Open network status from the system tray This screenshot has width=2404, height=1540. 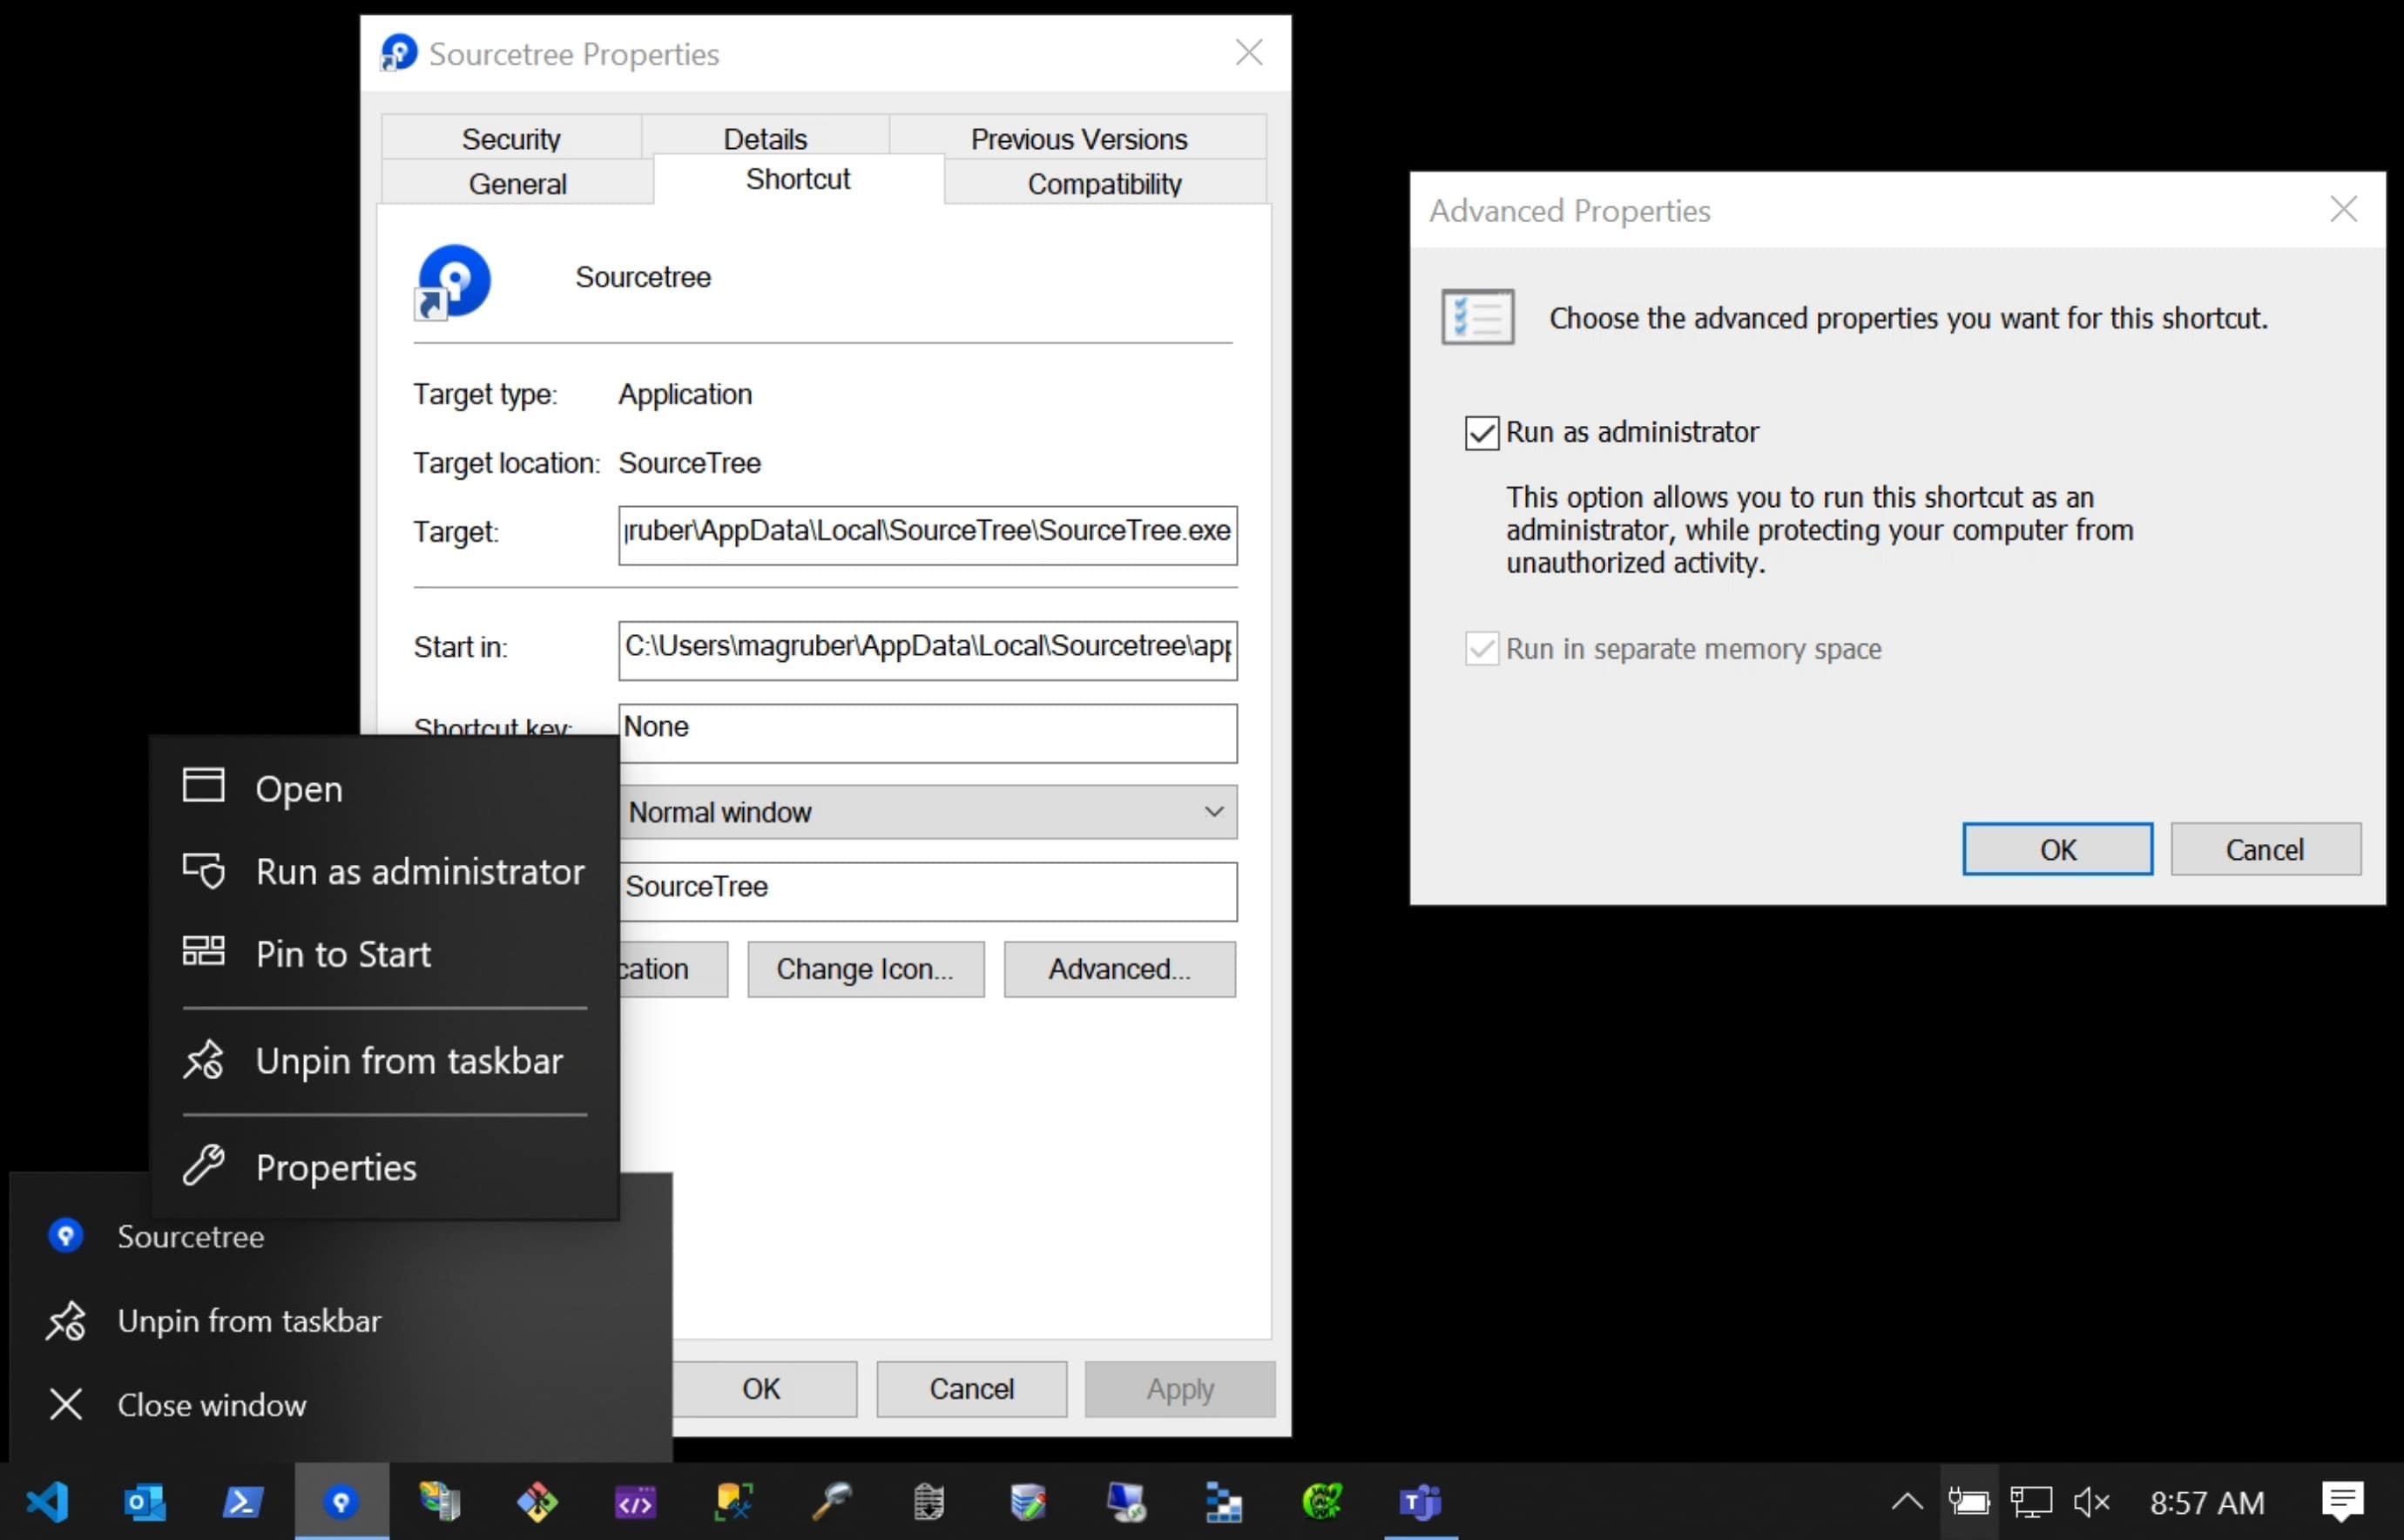[x=2030, y=1501]
